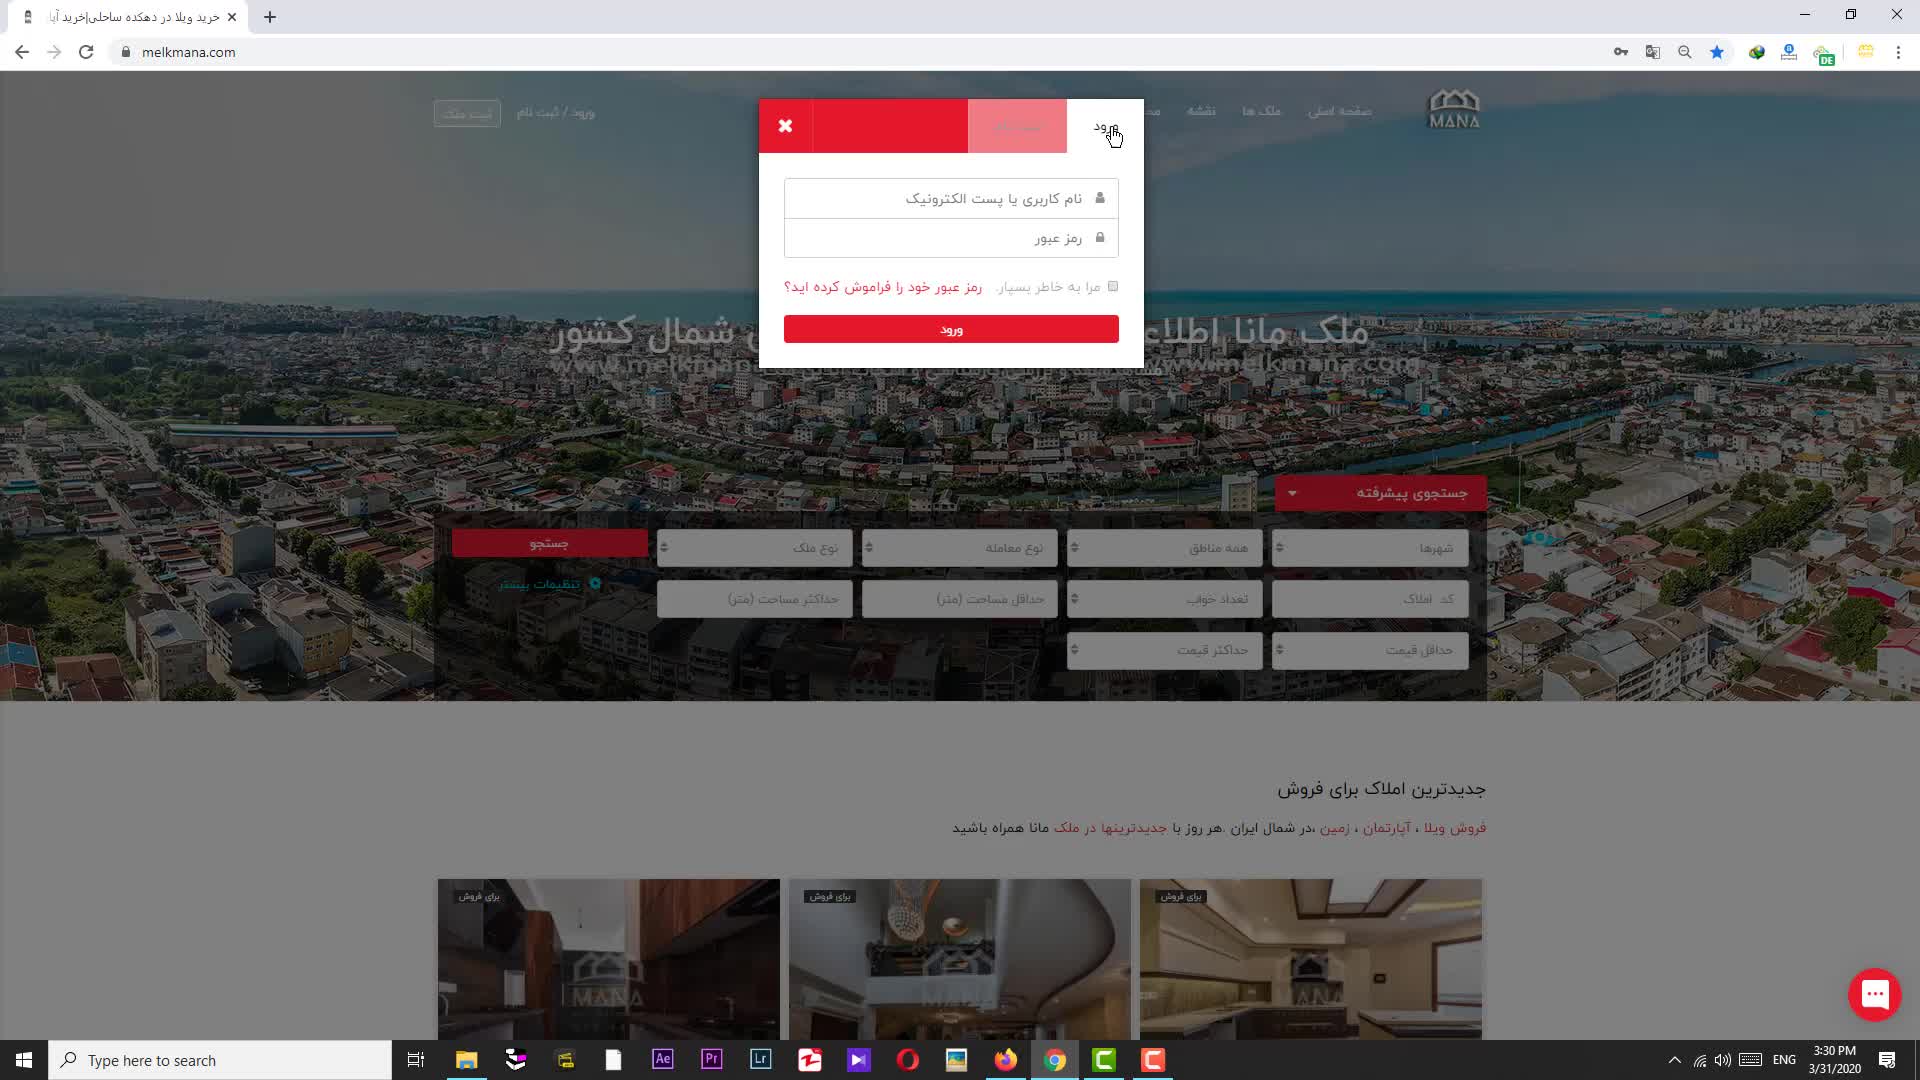
Task: Check the remember me checkbox
Action: (x=1113, y=287)
